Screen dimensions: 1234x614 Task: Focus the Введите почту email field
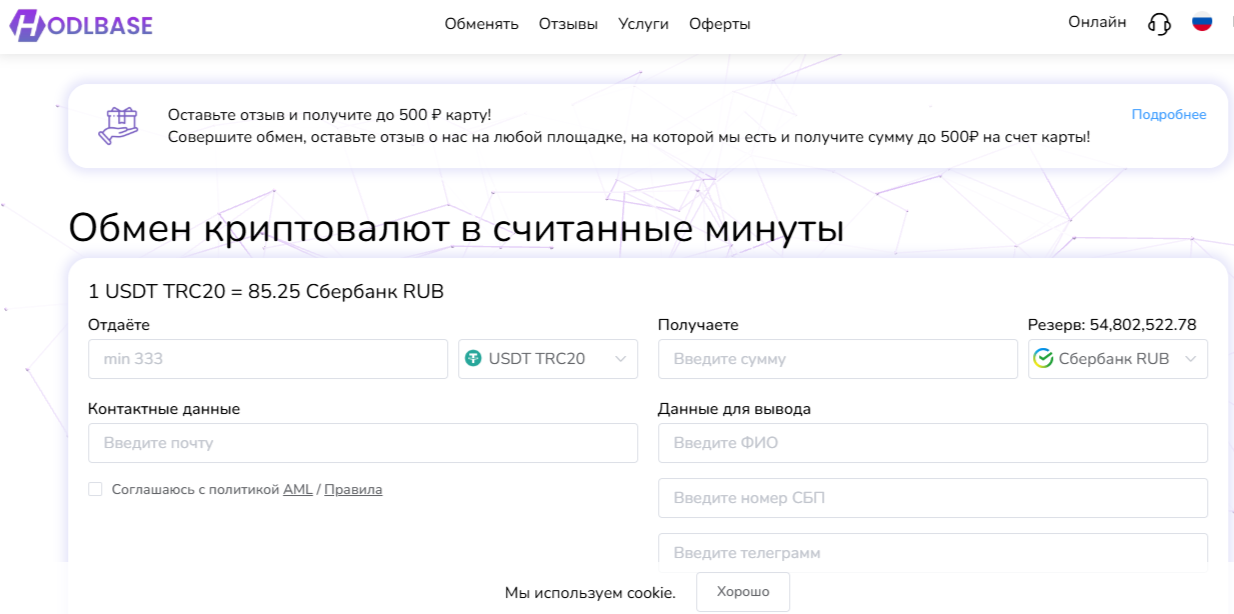coord(363,443)
